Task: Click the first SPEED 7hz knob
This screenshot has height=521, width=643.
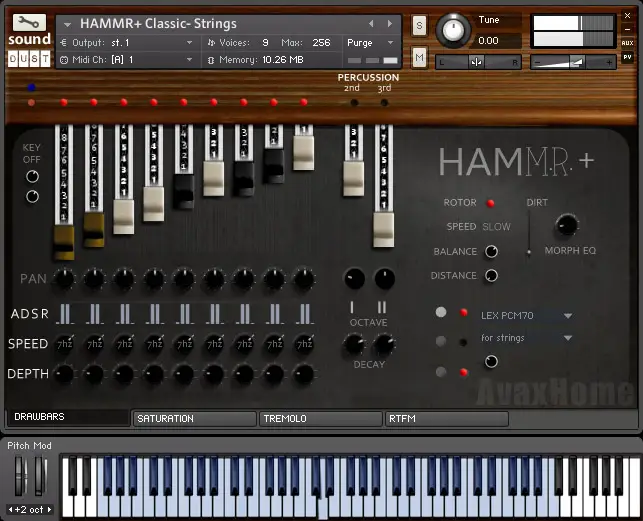Action: (x=64, y=344)
